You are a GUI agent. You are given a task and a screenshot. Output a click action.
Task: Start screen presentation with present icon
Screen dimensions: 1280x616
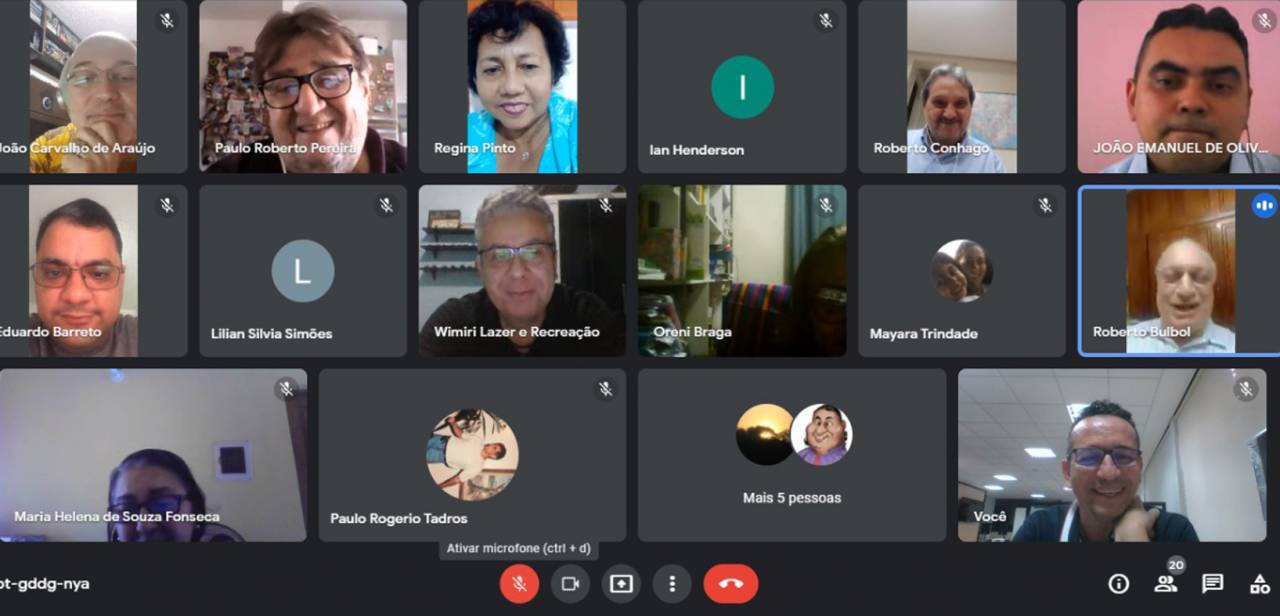coord(621,584)
